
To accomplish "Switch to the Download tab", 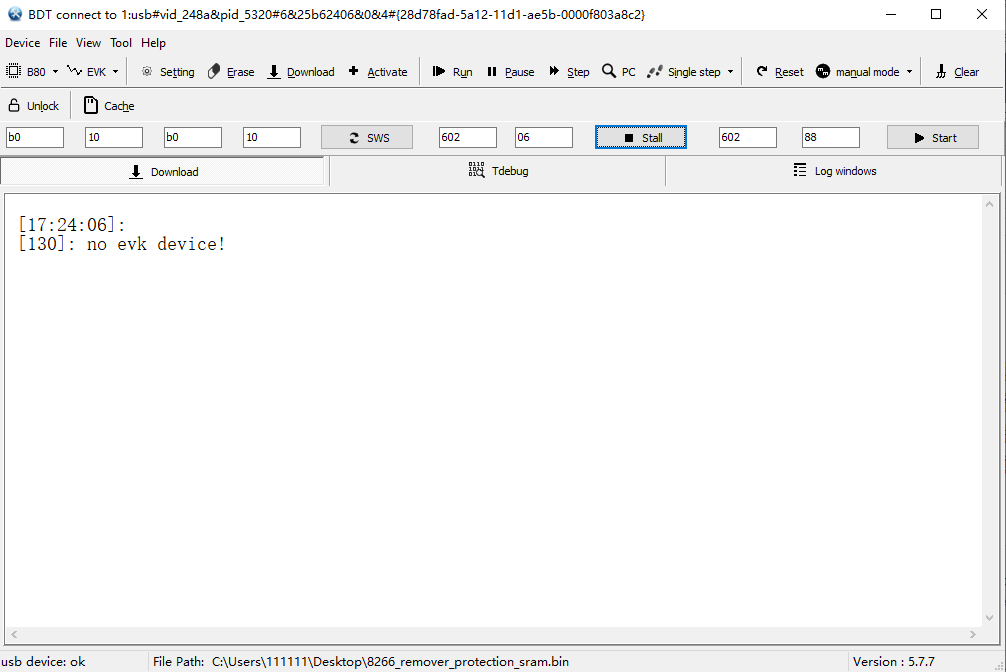I will point(163,171).
